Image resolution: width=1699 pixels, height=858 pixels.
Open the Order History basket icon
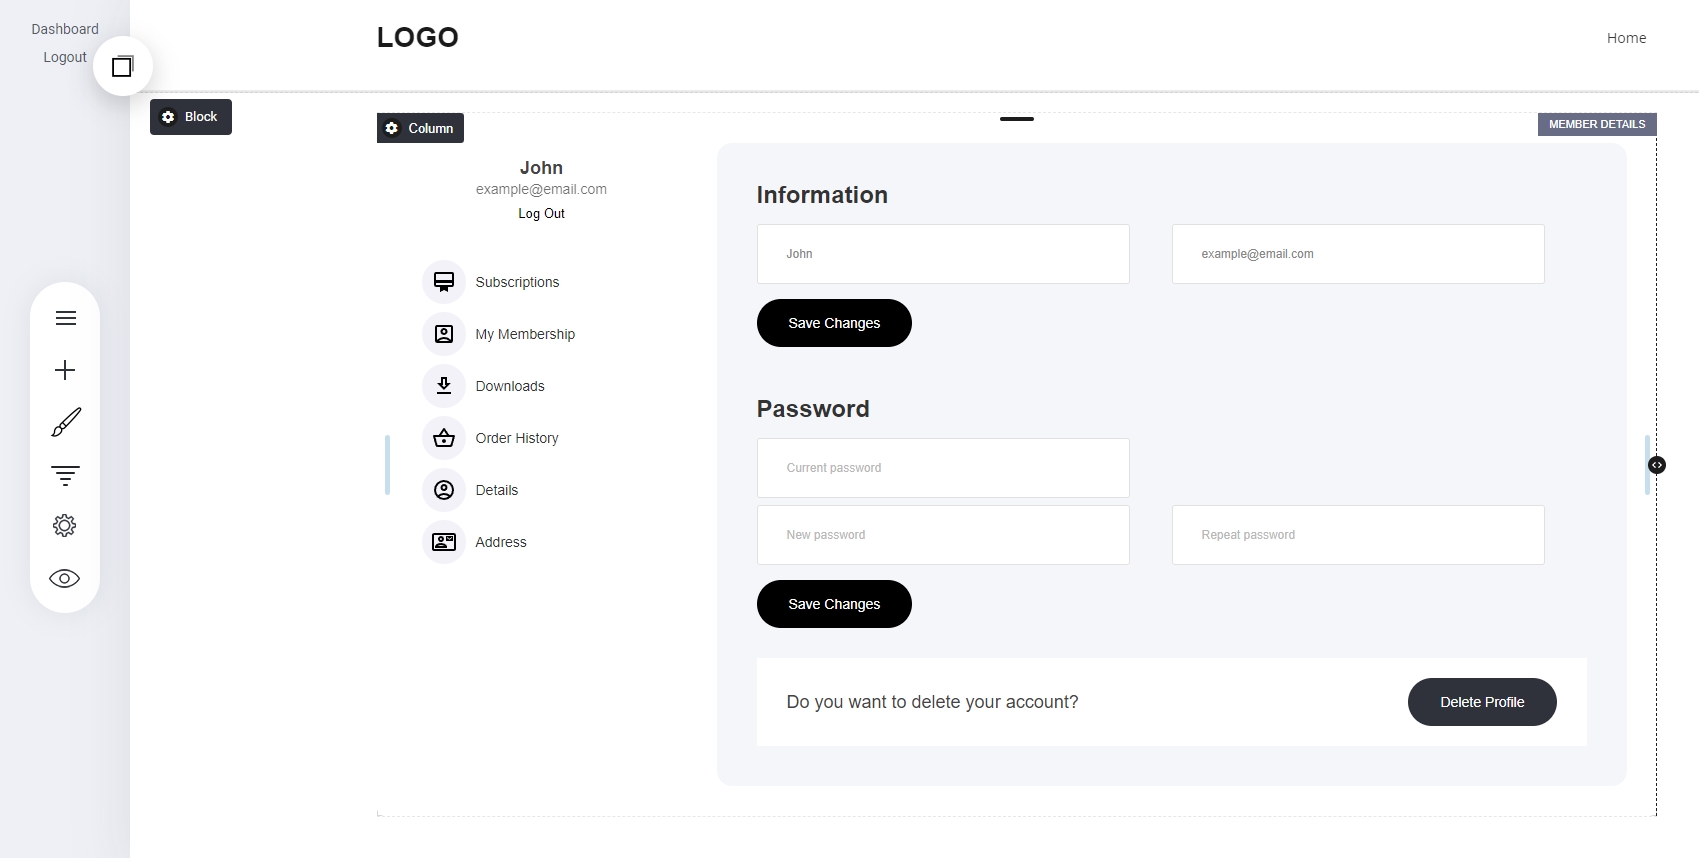point(444,438)
